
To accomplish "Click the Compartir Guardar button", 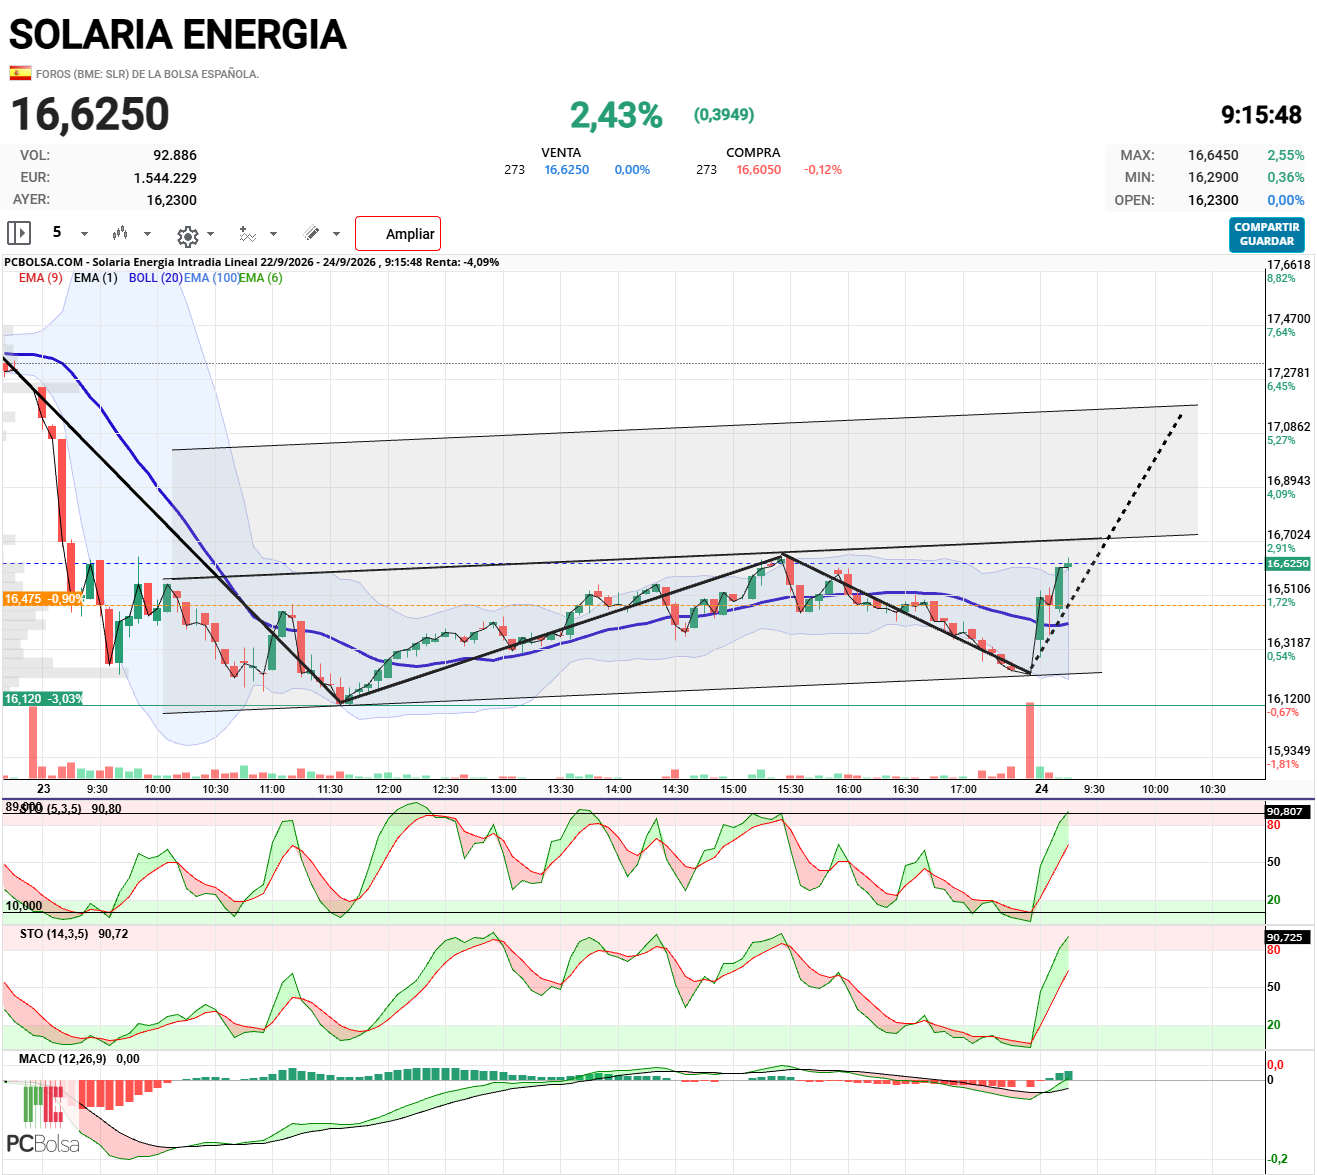I will point(1267,234).
